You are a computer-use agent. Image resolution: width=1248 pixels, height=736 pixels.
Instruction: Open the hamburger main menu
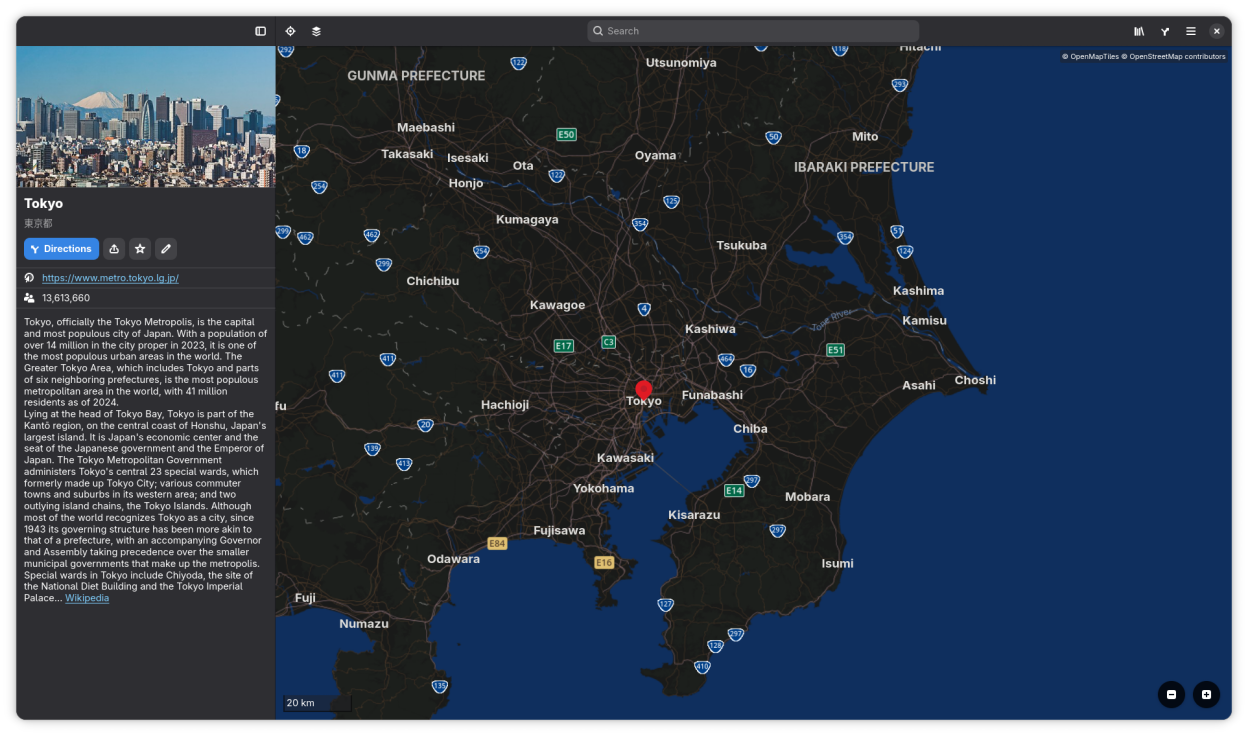point(1191,31)
